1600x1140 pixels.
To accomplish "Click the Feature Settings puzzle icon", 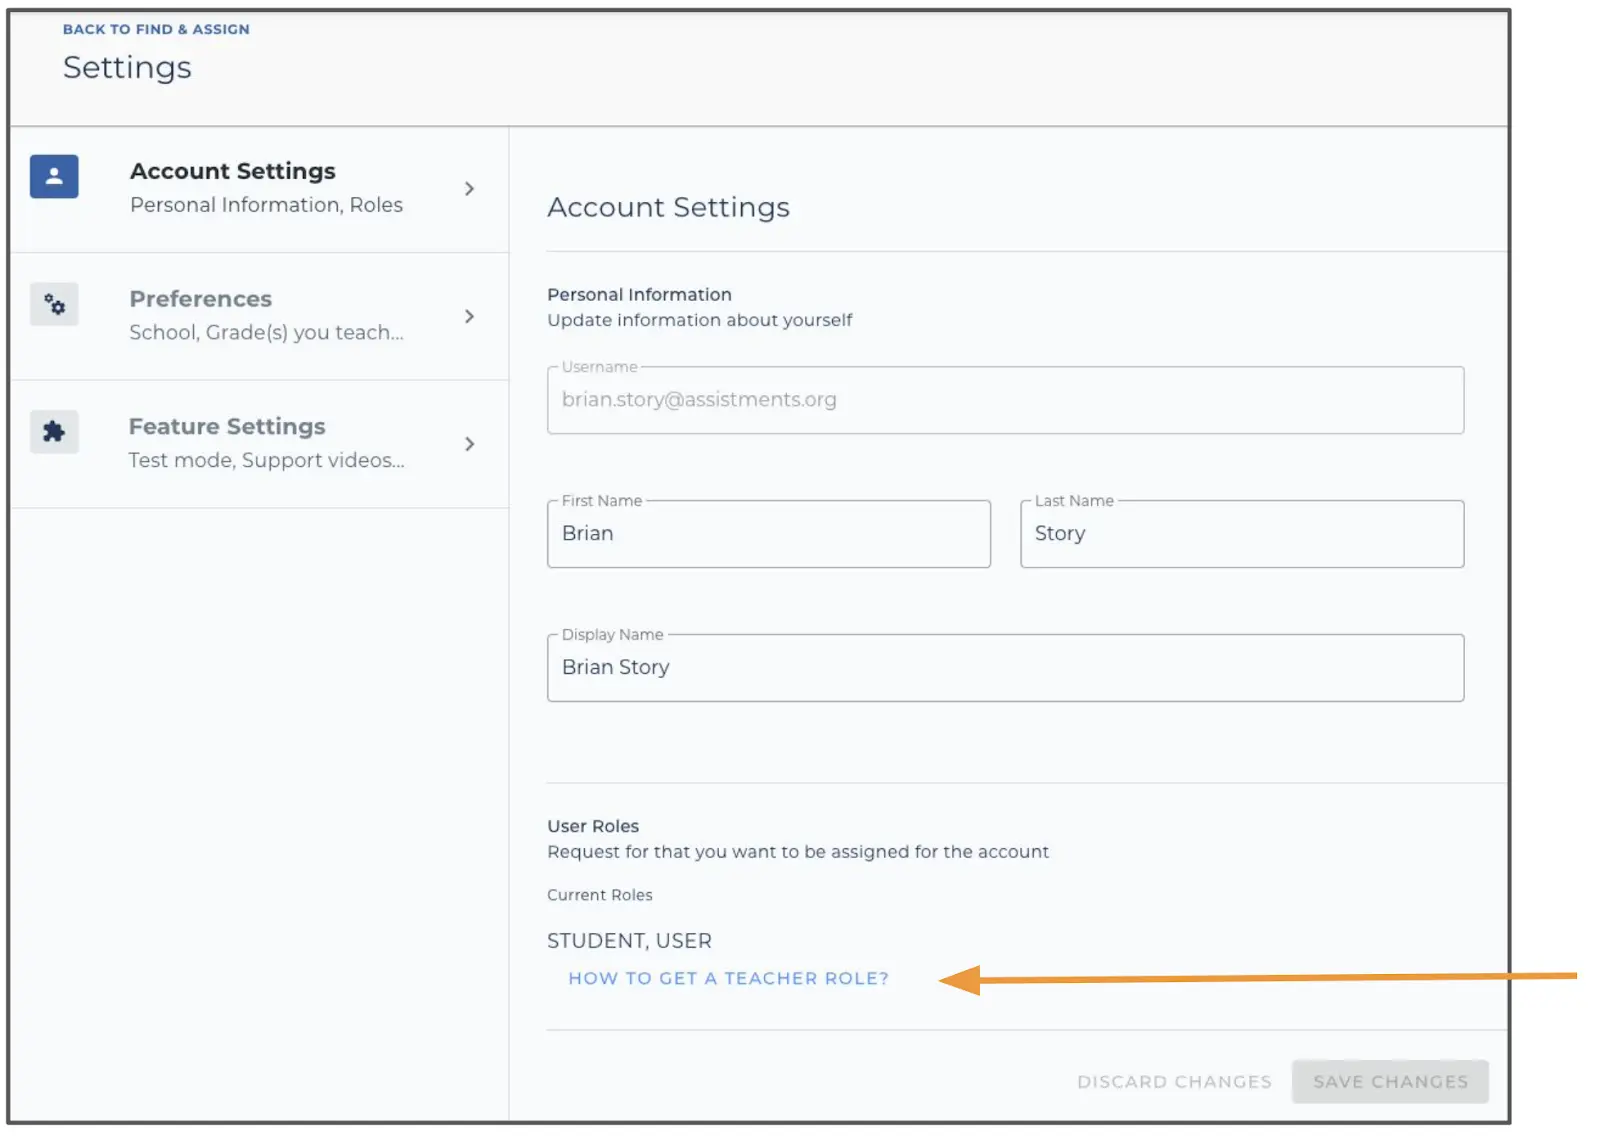I will point(54,432).
